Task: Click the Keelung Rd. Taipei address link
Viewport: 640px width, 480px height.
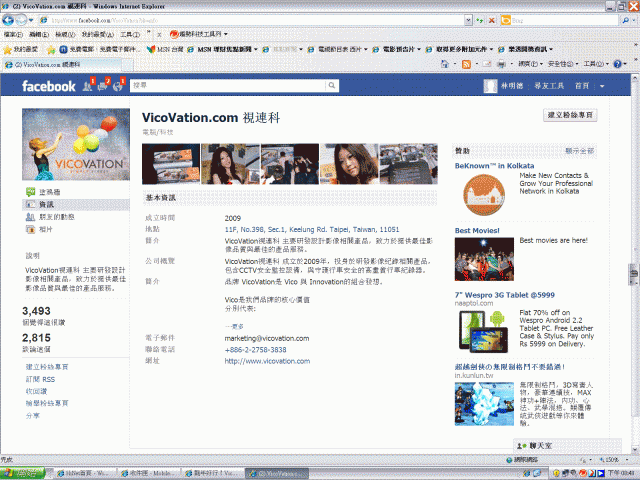Action: pyautogui.click(x=312, y=229)
